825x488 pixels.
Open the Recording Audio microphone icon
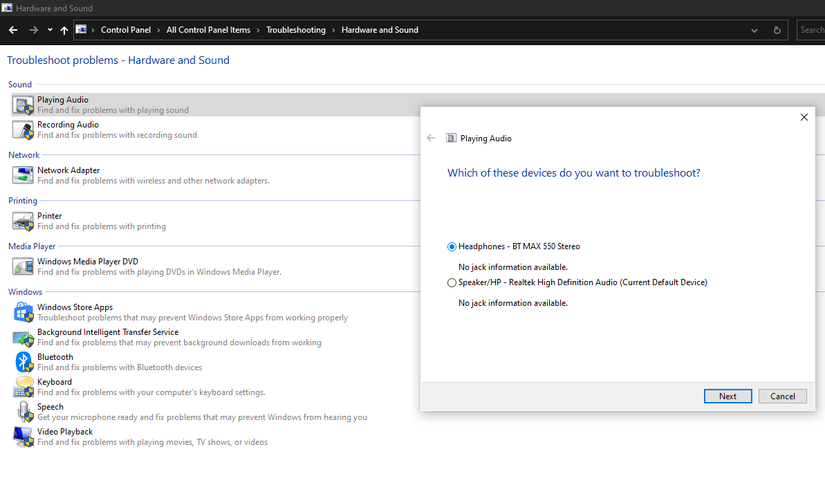pos(23,130)
